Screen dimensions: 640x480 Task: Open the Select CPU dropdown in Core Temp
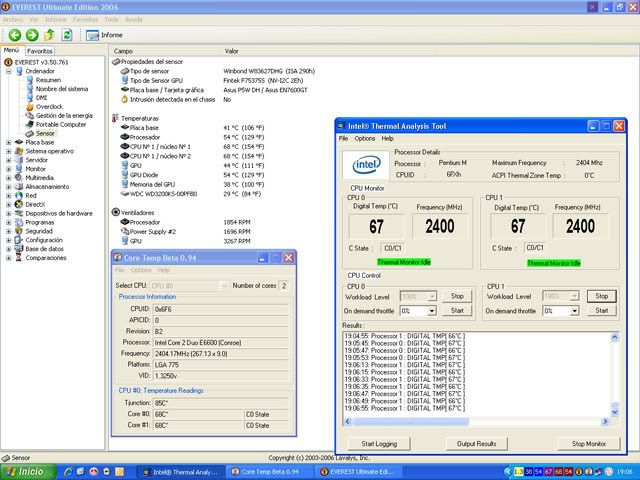tap(224, 286)
